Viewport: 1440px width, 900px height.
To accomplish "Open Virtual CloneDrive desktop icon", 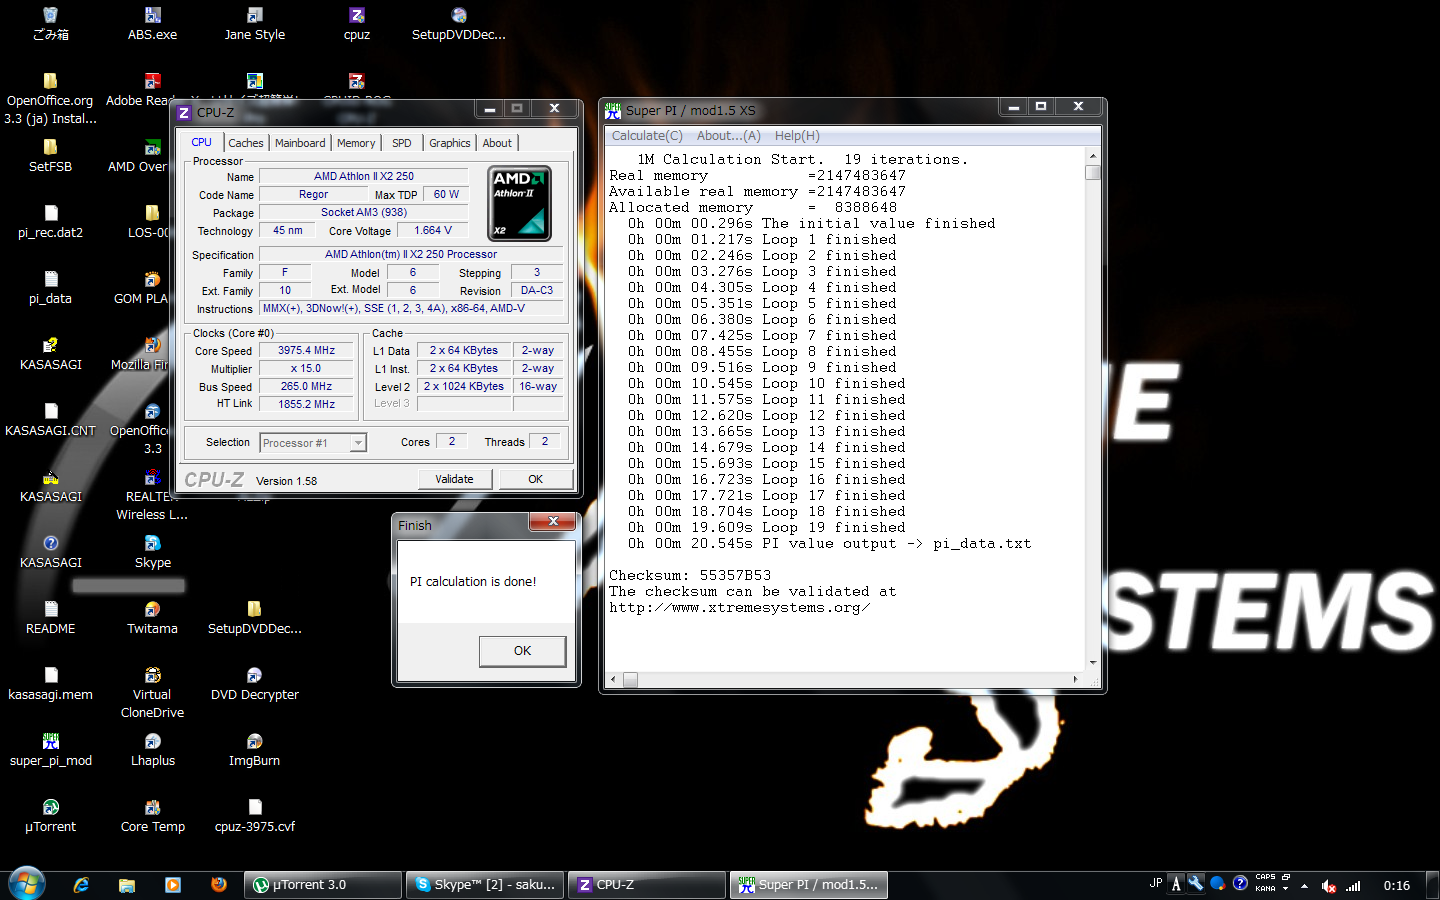I will [152, 693].
